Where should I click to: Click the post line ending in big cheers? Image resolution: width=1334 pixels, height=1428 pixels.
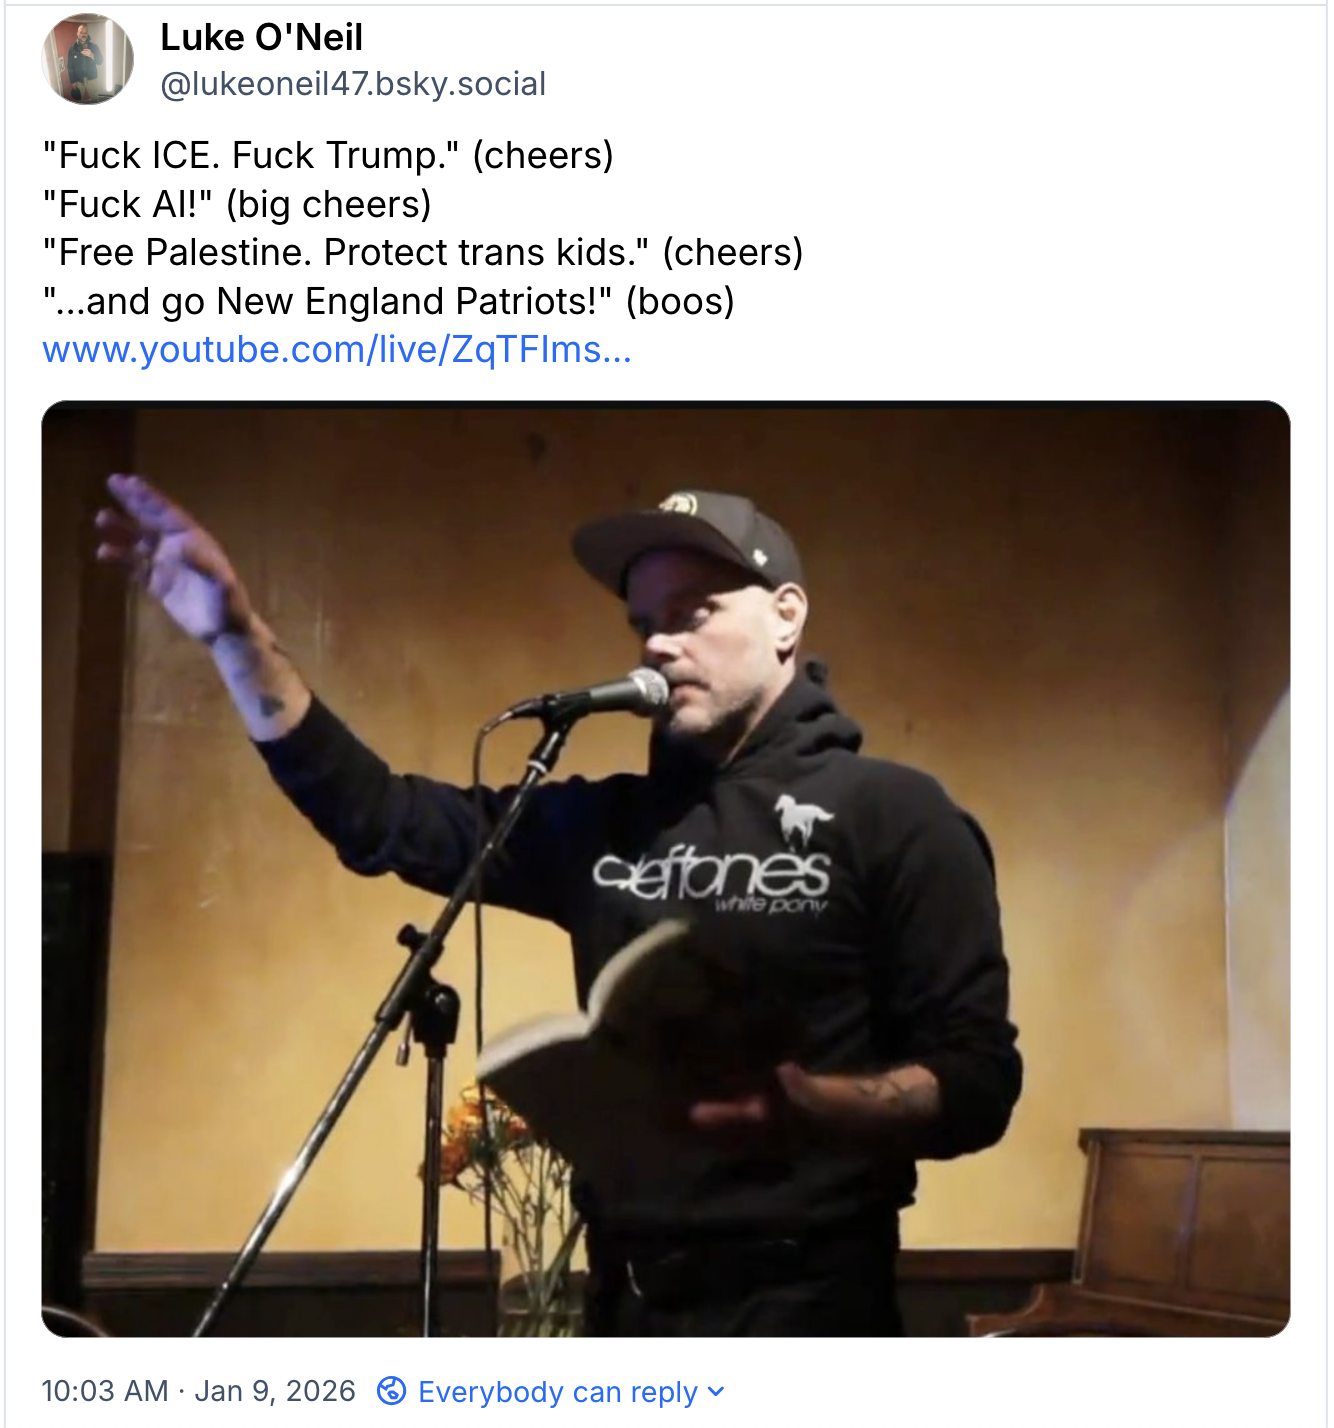click(x=237, y=204)
